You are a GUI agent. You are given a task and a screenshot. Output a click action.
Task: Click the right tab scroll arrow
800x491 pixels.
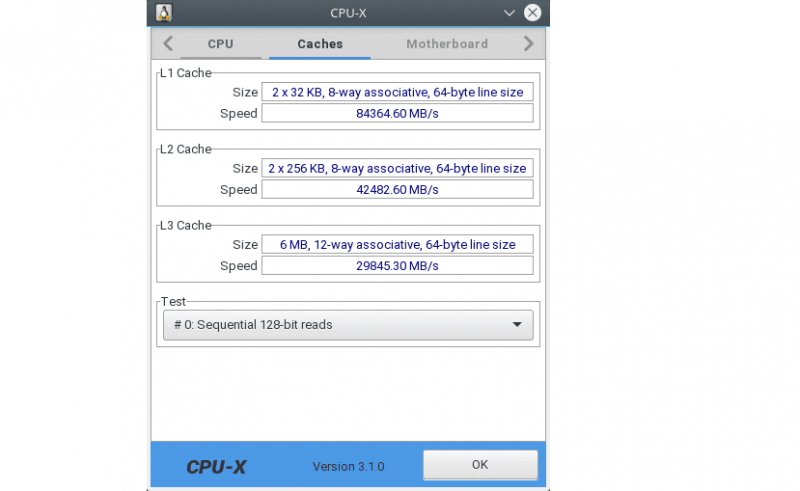coord(529,44)
